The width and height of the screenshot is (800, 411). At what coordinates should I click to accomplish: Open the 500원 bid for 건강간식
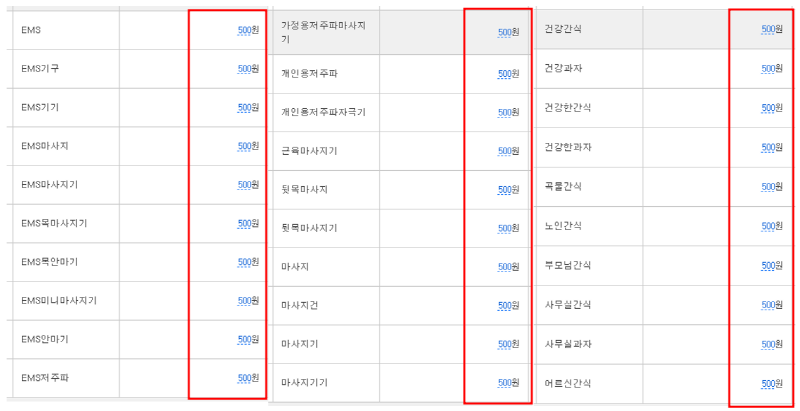click(x=772, y=29)
